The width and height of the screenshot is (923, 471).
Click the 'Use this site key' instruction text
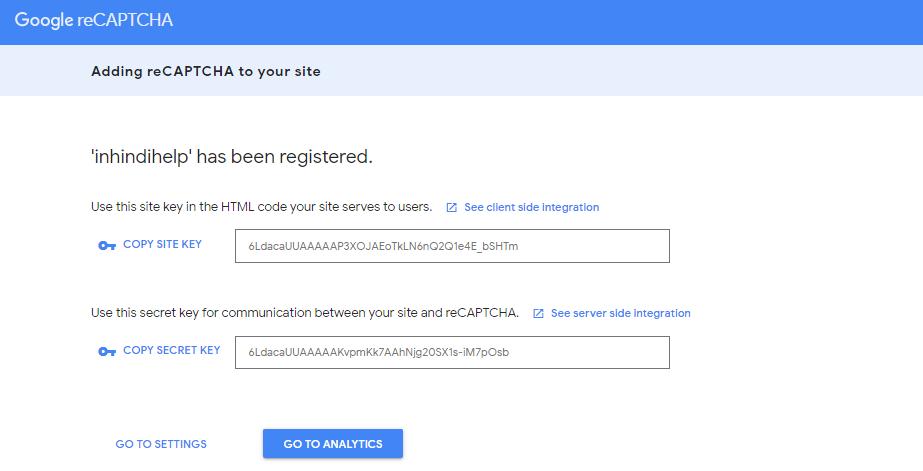click(x=261, y=207)
